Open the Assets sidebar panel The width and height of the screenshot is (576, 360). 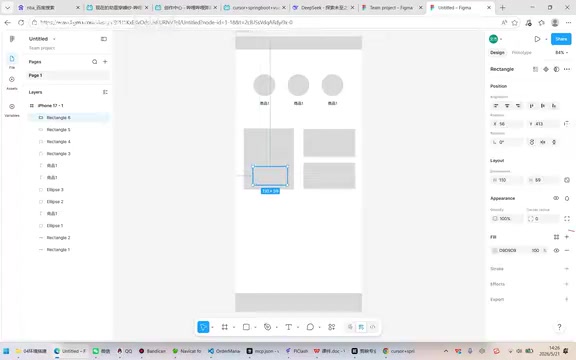(12, 83)
